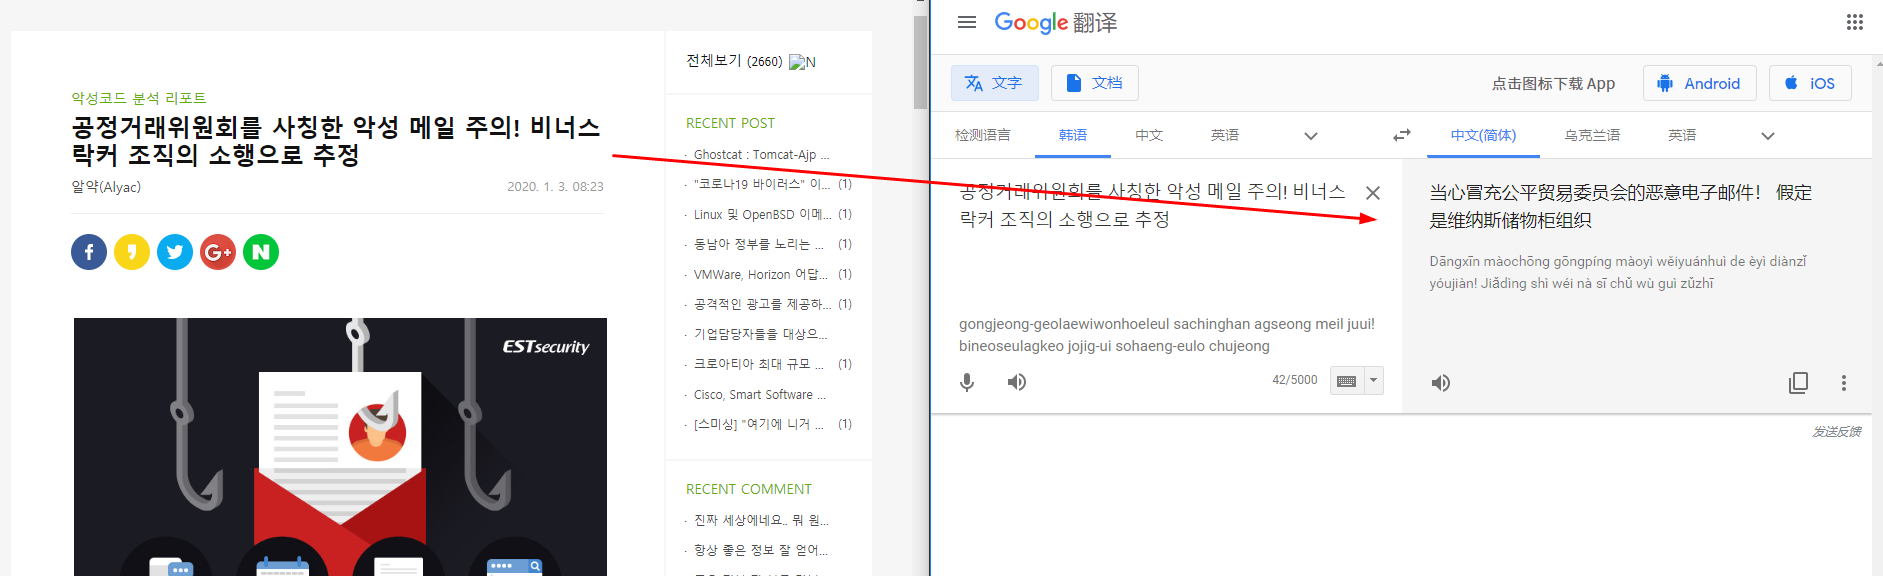Click the post date 2020. 1. 3. 08:23

click(x=555, y=187)
